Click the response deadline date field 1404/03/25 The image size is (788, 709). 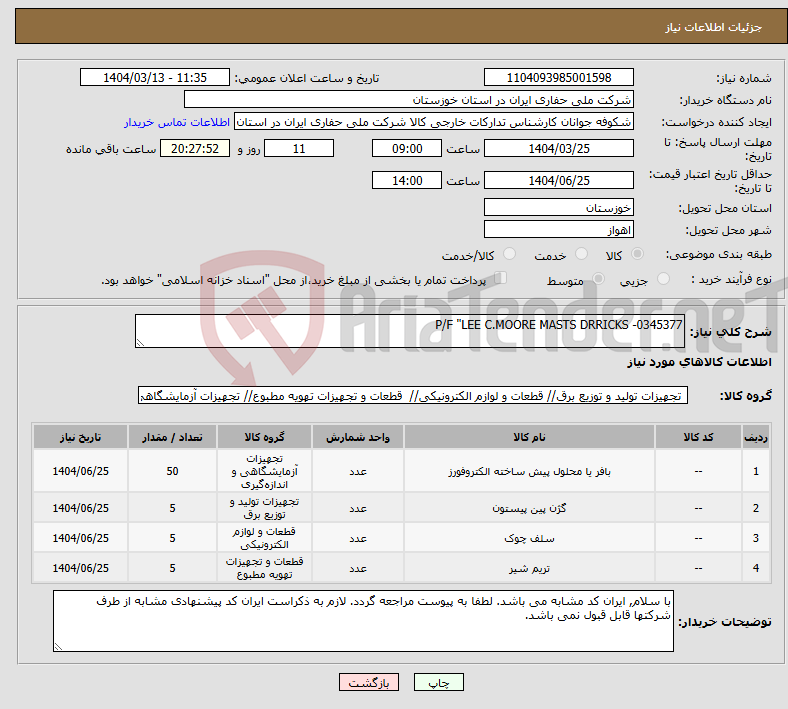pos(559,148)
